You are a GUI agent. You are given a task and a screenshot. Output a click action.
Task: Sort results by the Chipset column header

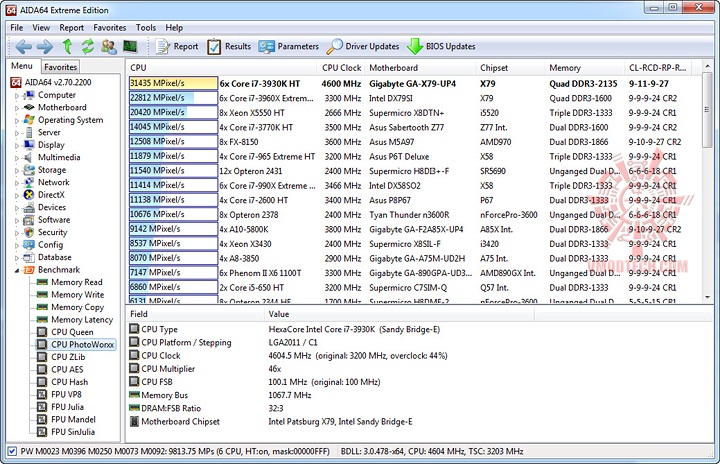(x=510, y=68)
